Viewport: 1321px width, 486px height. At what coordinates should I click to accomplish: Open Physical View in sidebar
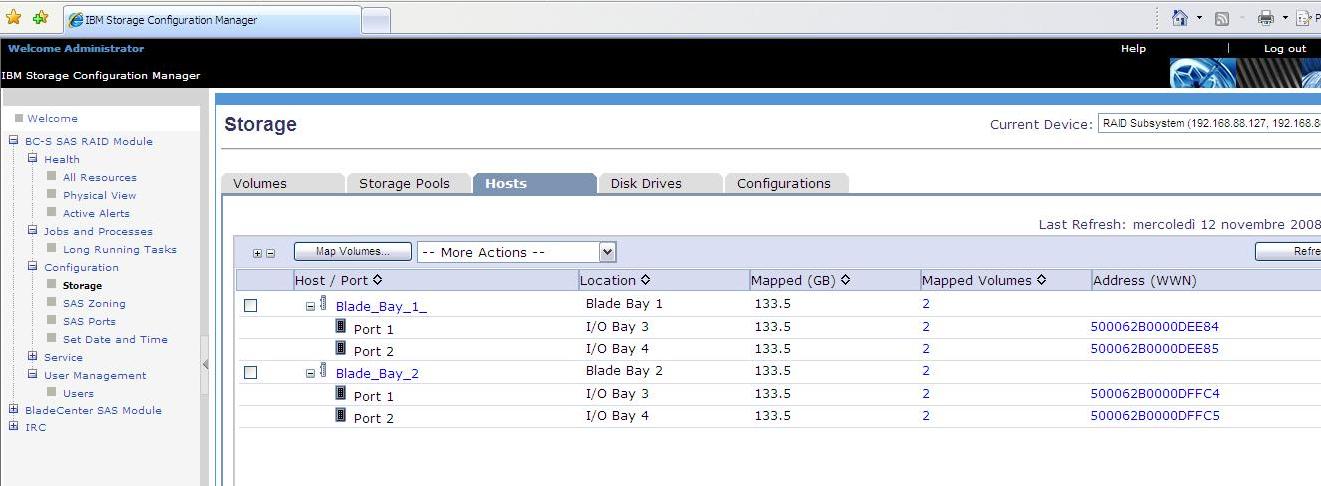100,195
